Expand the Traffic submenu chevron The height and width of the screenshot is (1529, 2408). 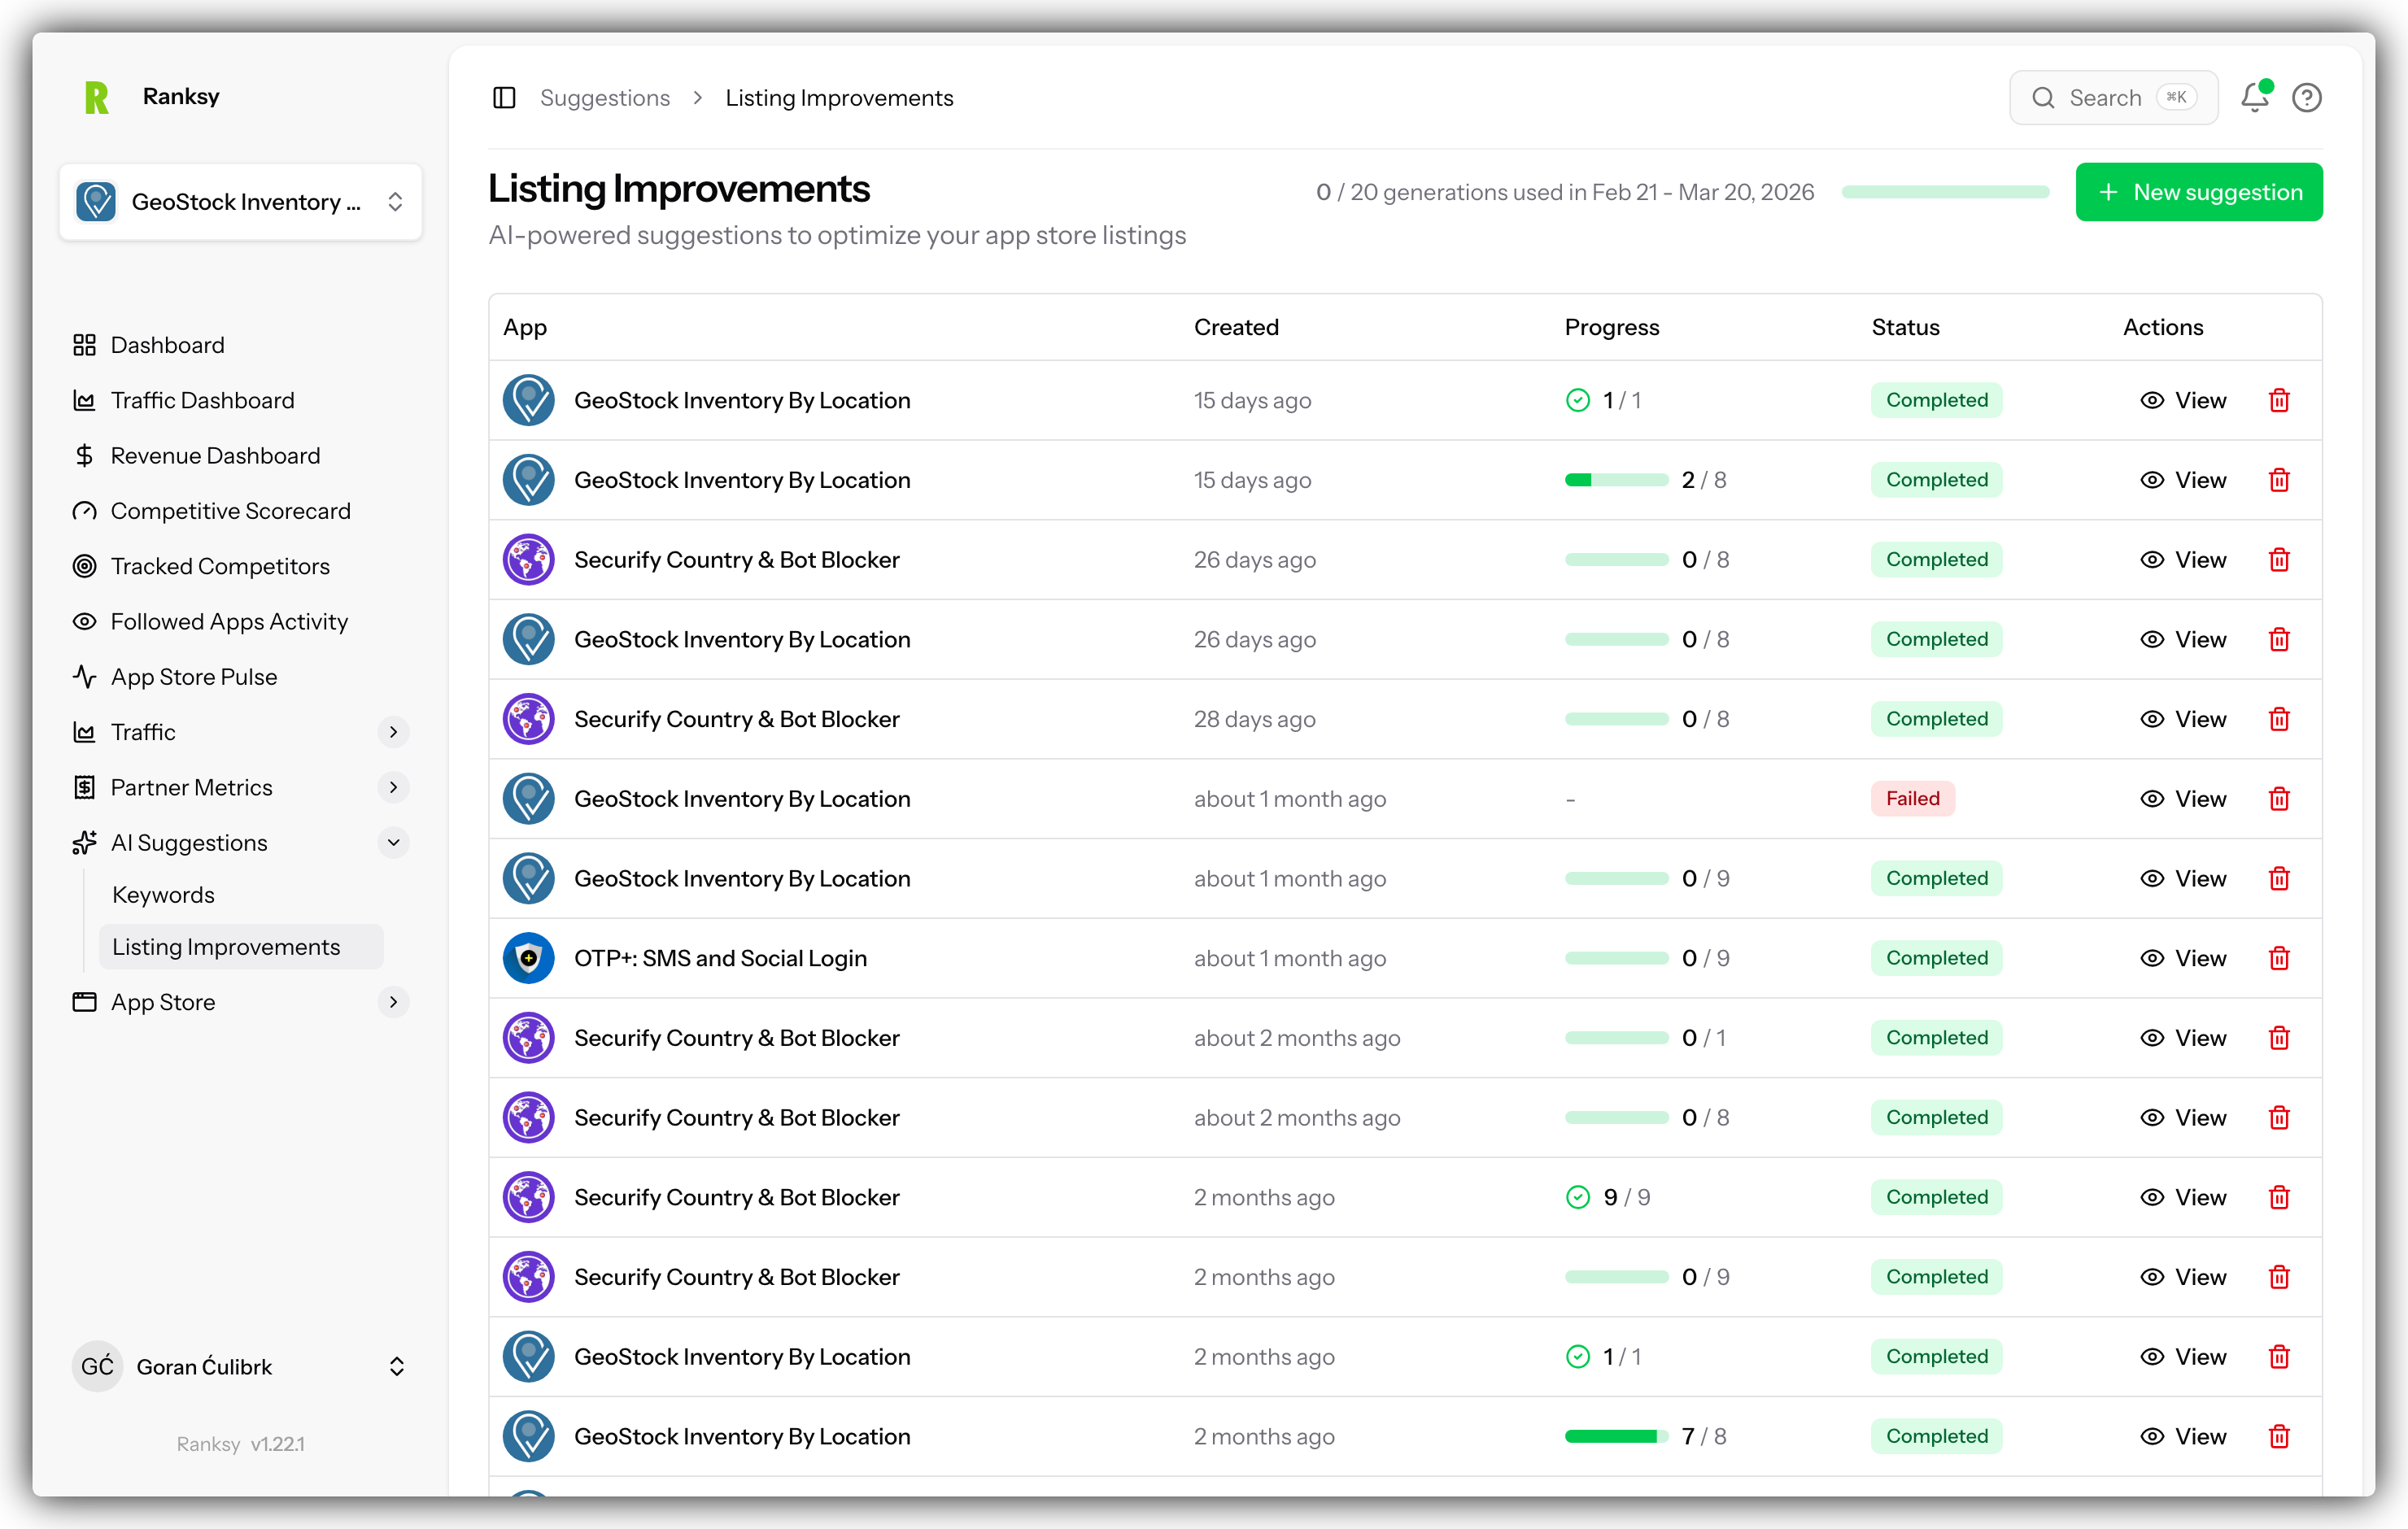(393, 732)
